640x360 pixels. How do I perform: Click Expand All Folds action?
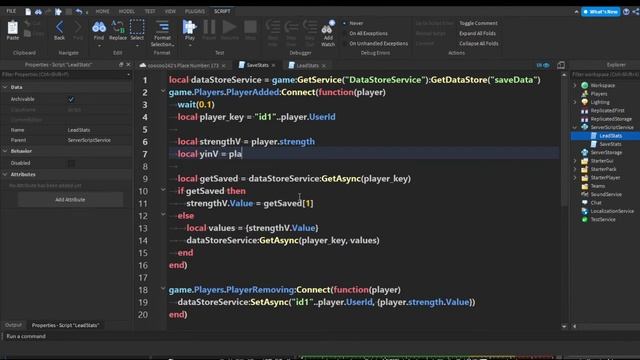(478, 33)
